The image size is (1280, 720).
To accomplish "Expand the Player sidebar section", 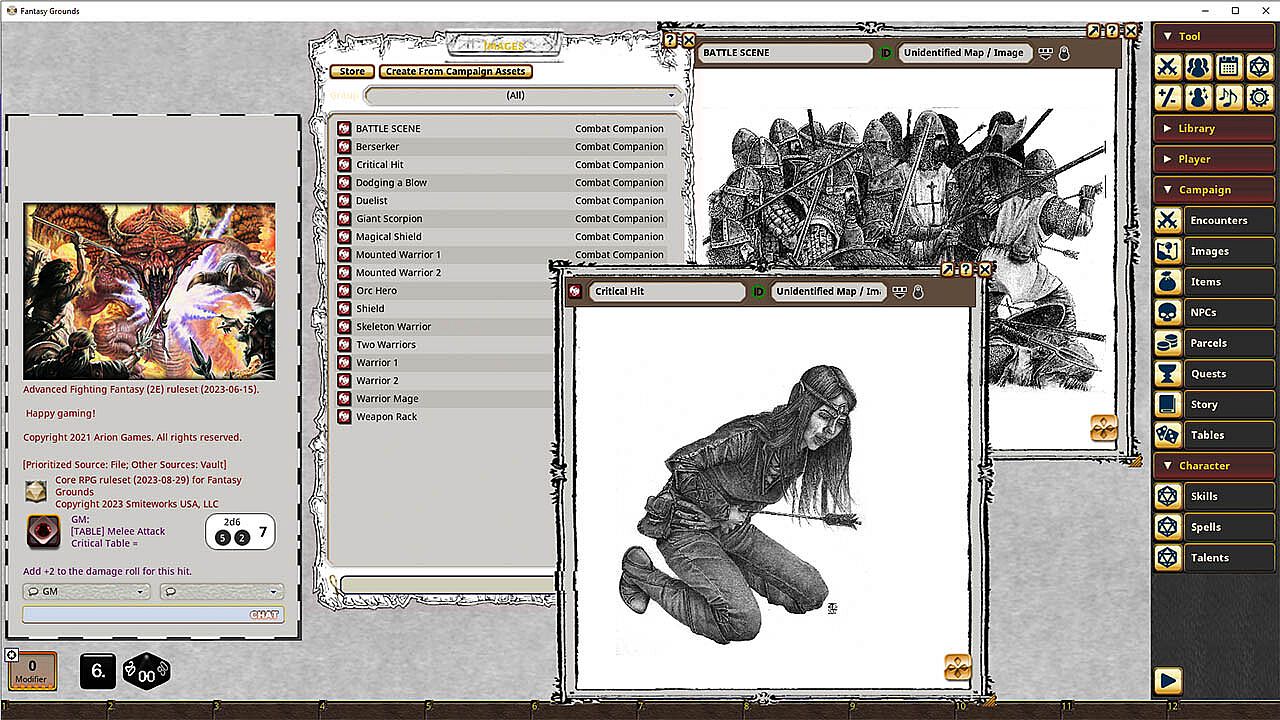I will click(1214, 159).
